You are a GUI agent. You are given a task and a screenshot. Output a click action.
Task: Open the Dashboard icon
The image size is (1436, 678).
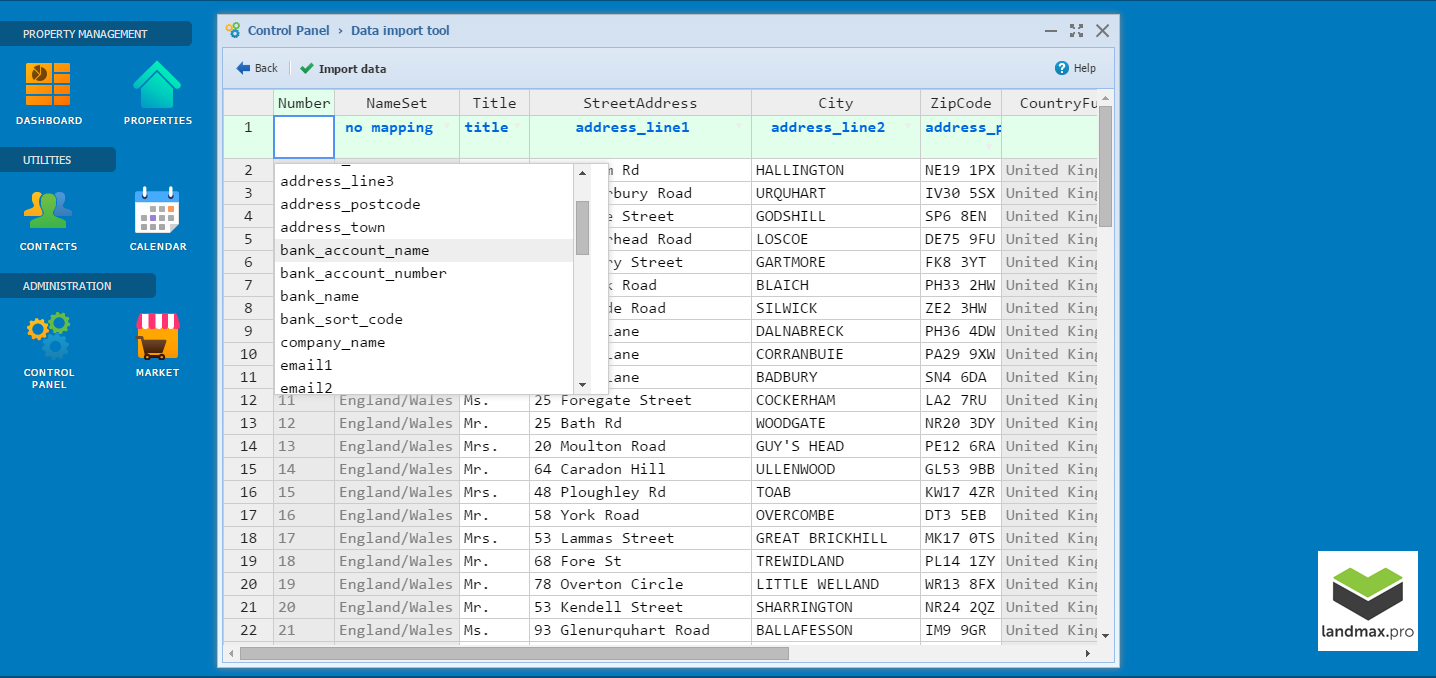point(48,85)
